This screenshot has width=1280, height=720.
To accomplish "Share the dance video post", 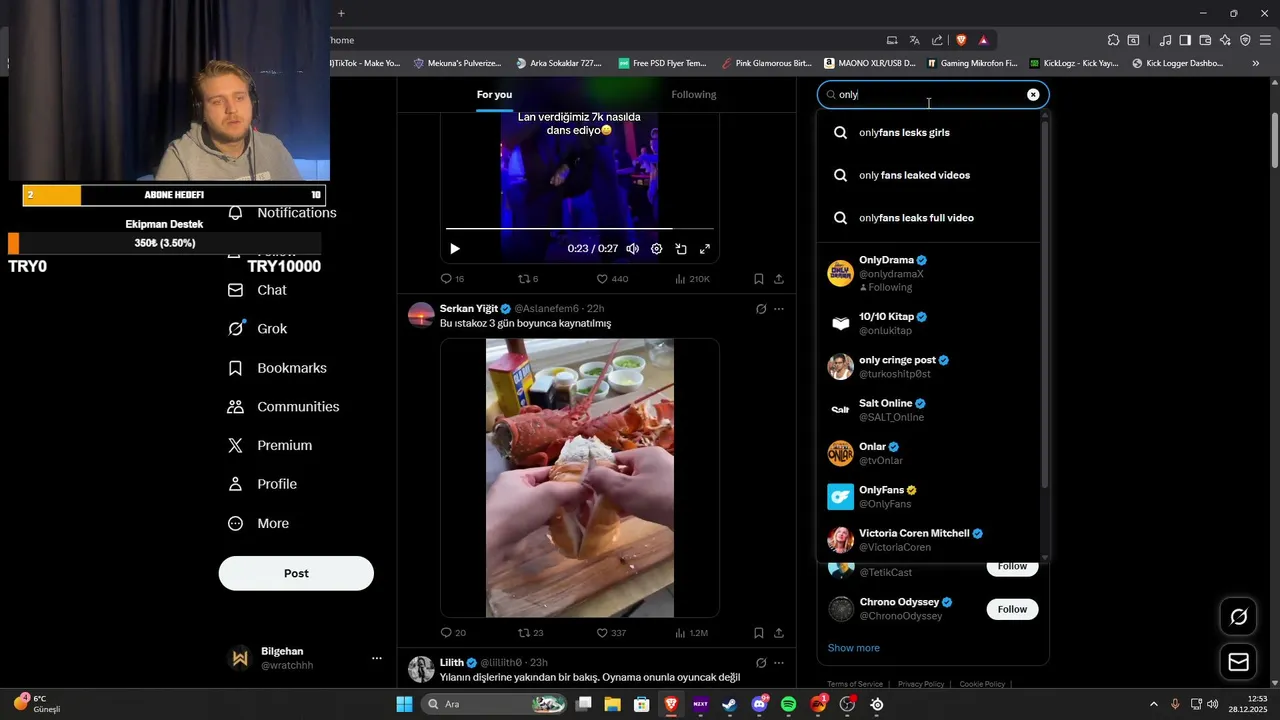I will tap(779, 279).
